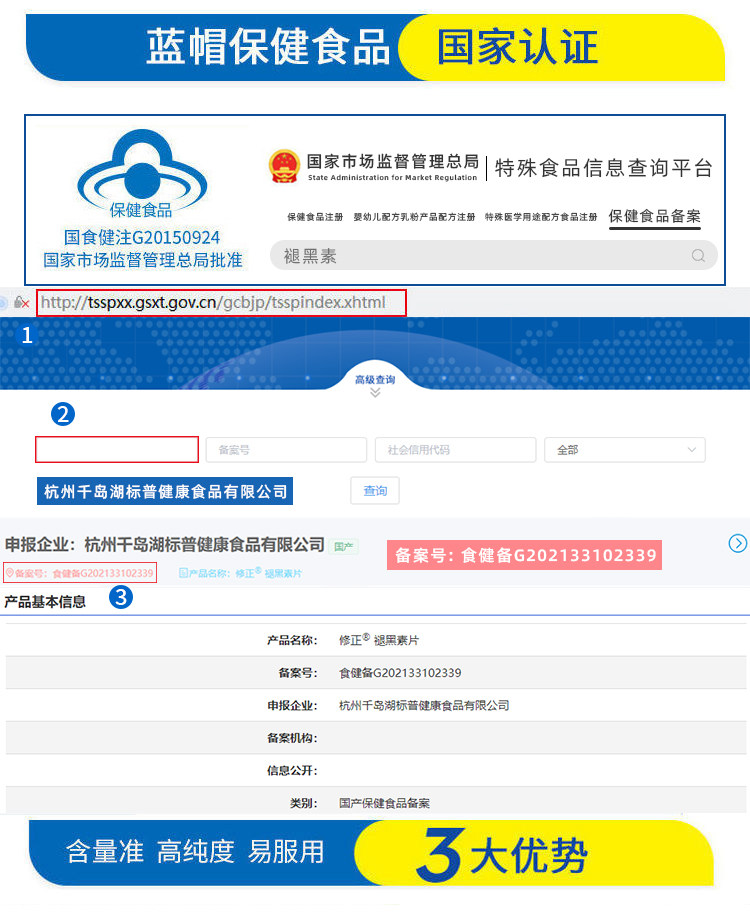Click table value 食健备G202133102339
This screenshot has width=750, height=913.
(400, 673)
